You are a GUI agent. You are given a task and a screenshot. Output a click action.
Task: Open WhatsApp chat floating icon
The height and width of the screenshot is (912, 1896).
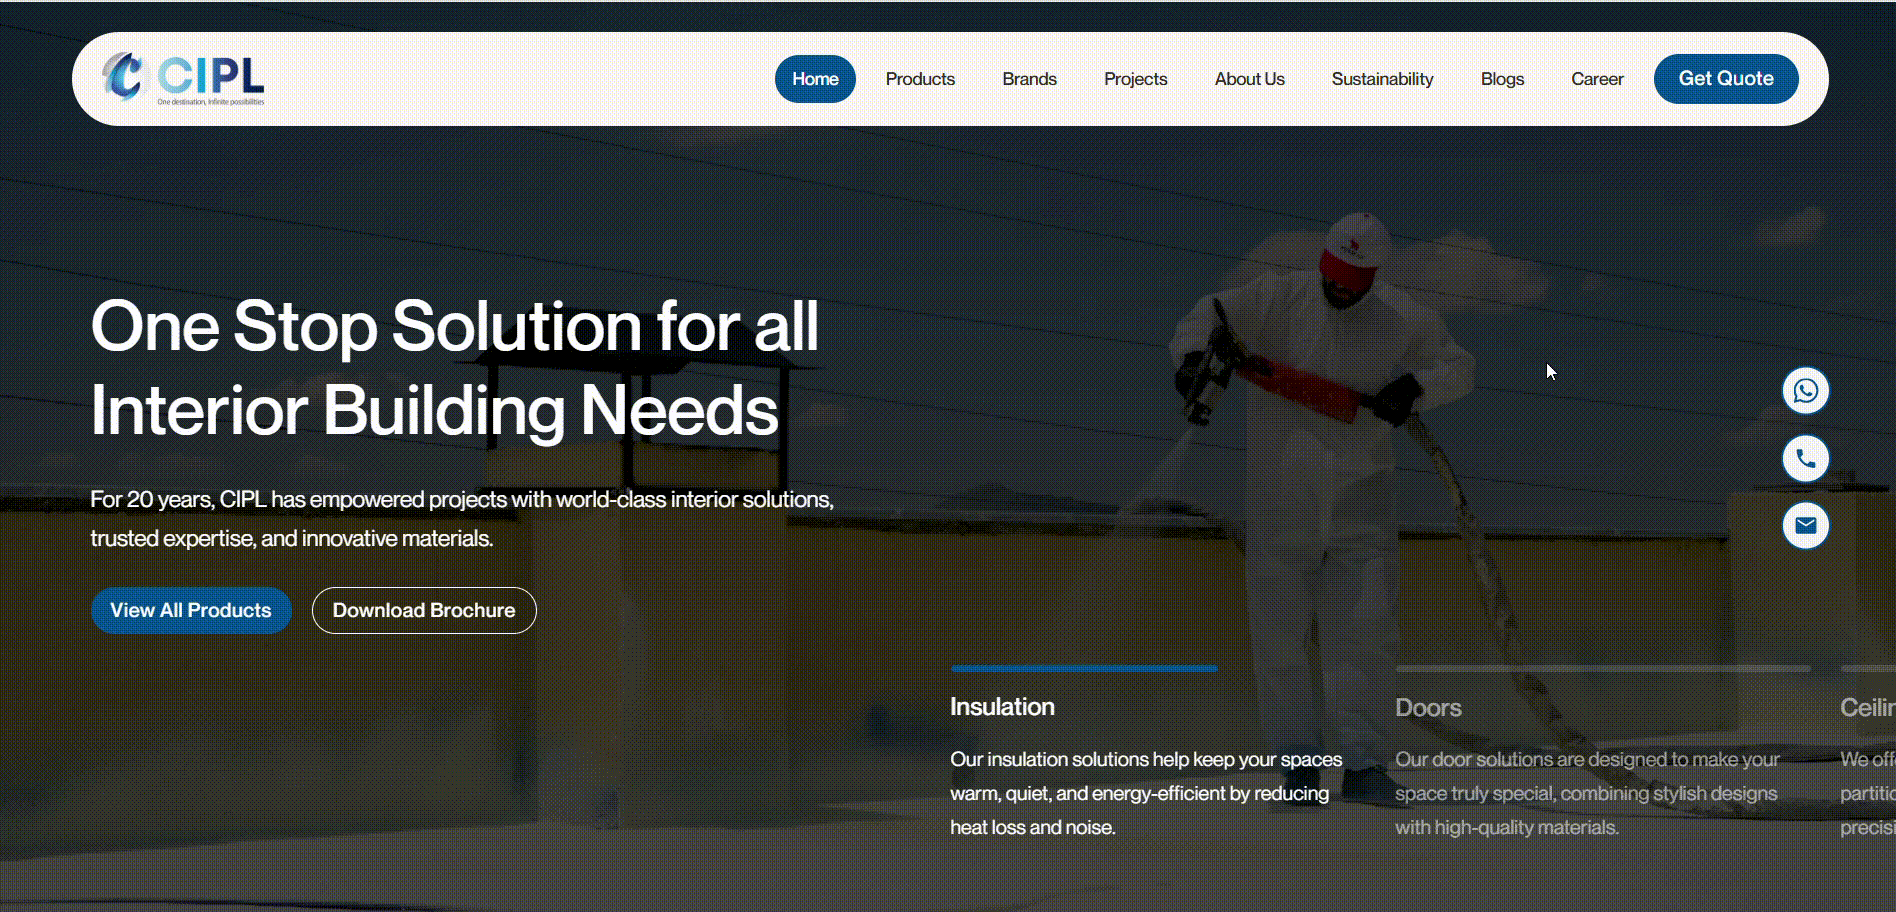coord(1805,390)
